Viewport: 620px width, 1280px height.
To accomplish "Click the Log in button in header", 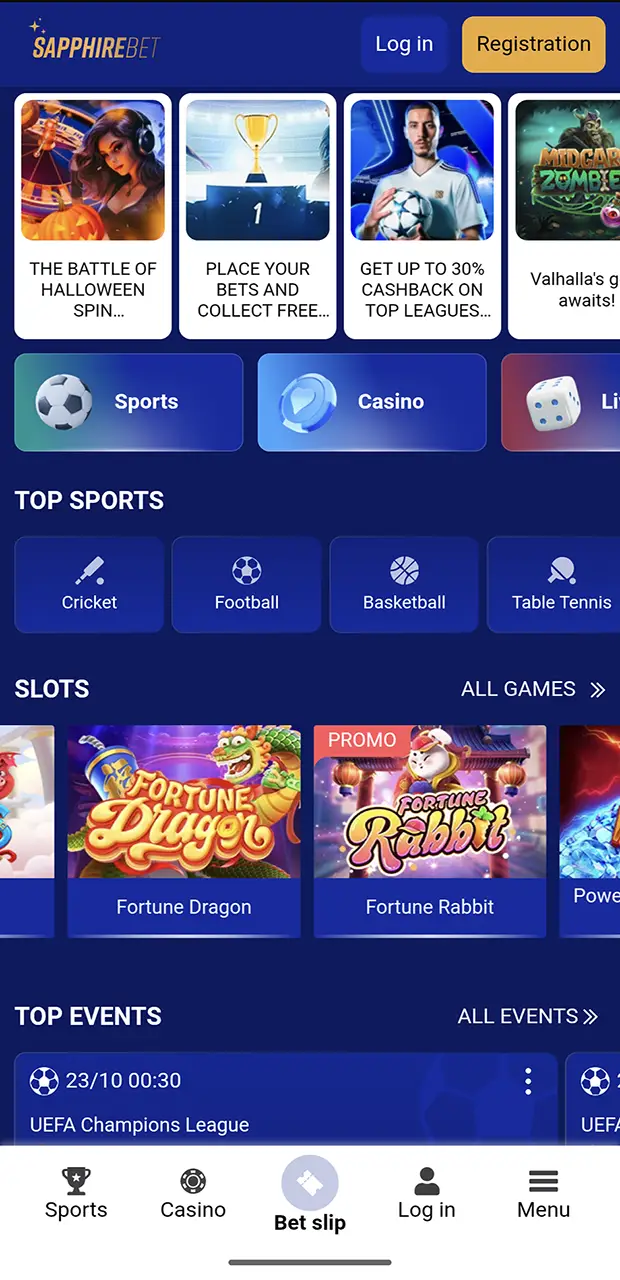I will click(404, 44).
